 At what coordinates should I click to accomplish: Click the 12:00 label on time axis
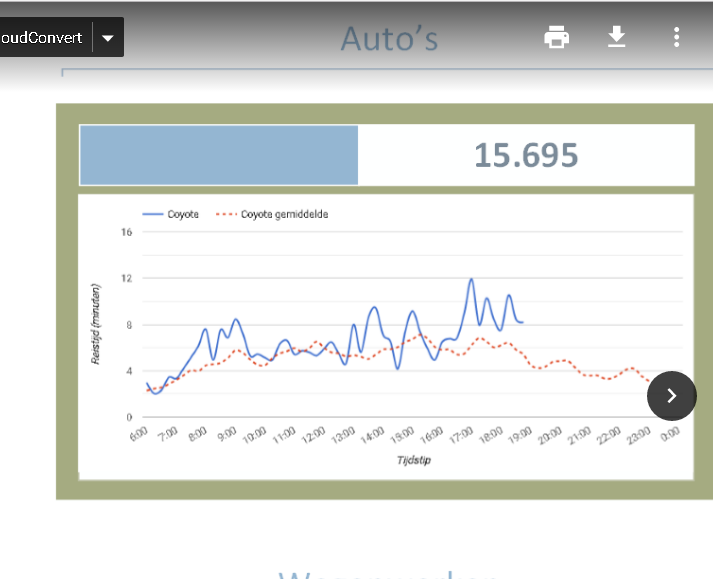coord(313,436)
